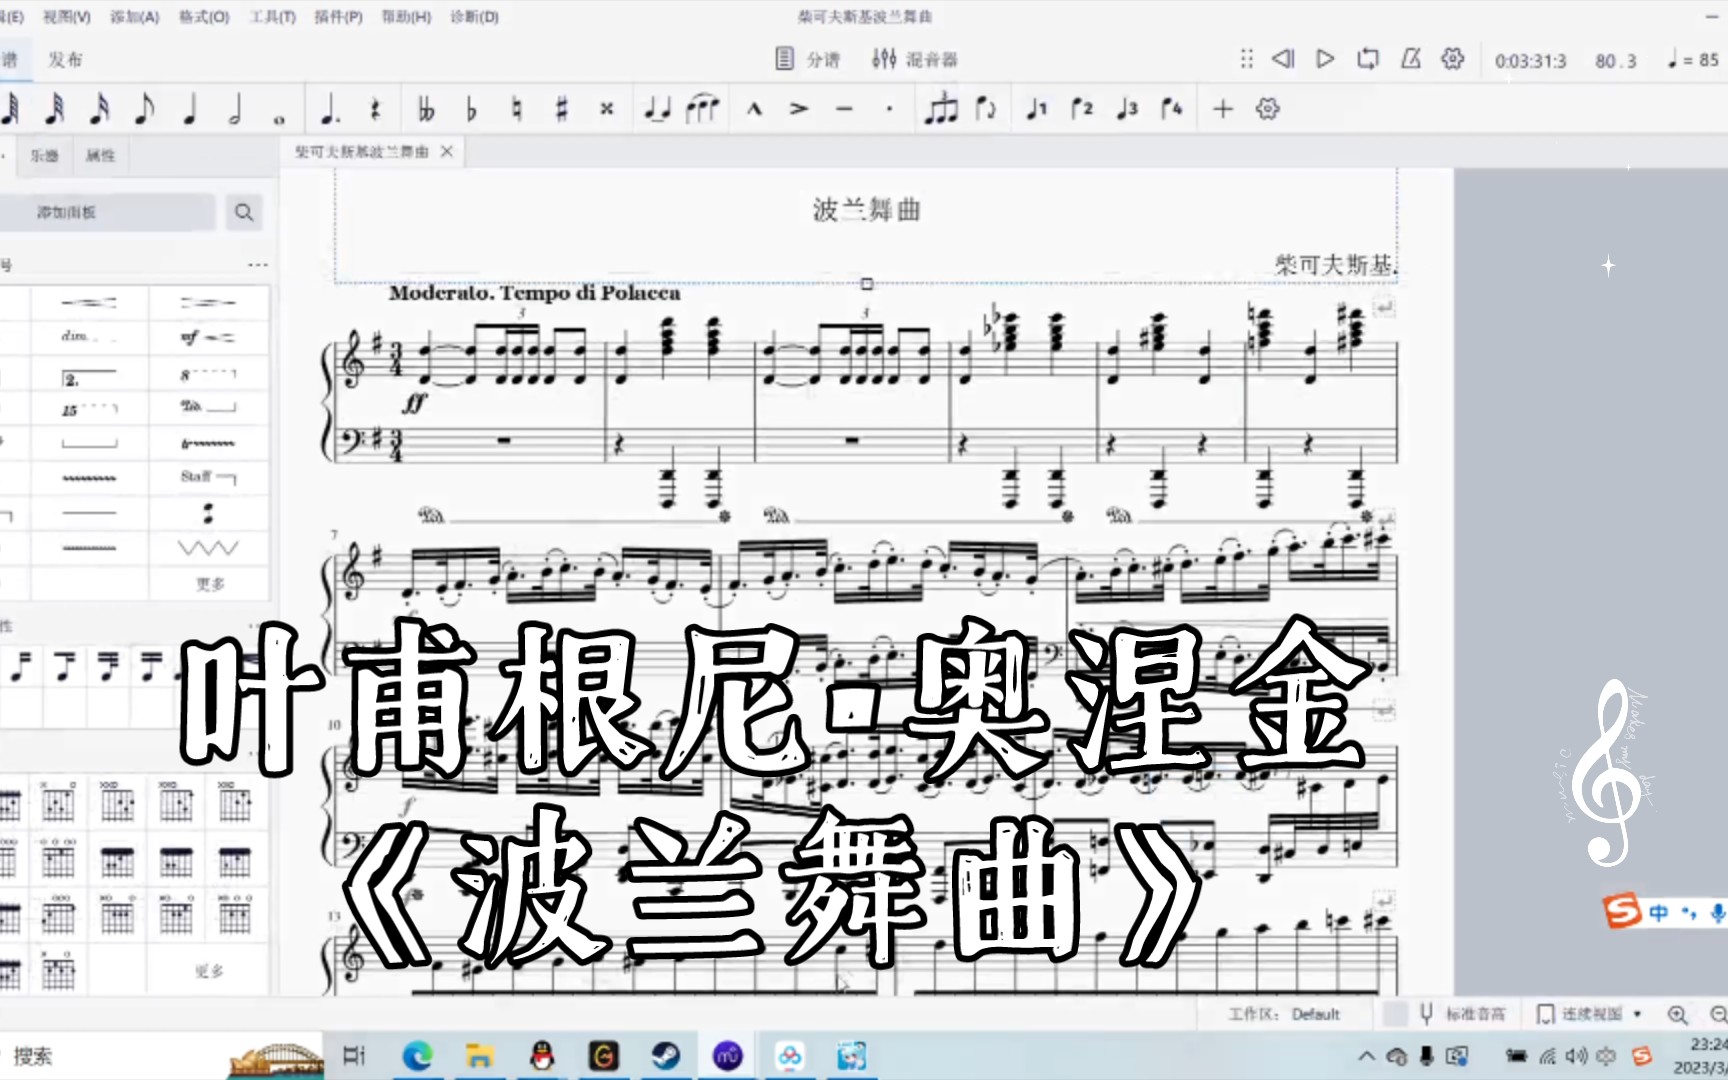Select the 8va ottava line in palette

[208, 374]
